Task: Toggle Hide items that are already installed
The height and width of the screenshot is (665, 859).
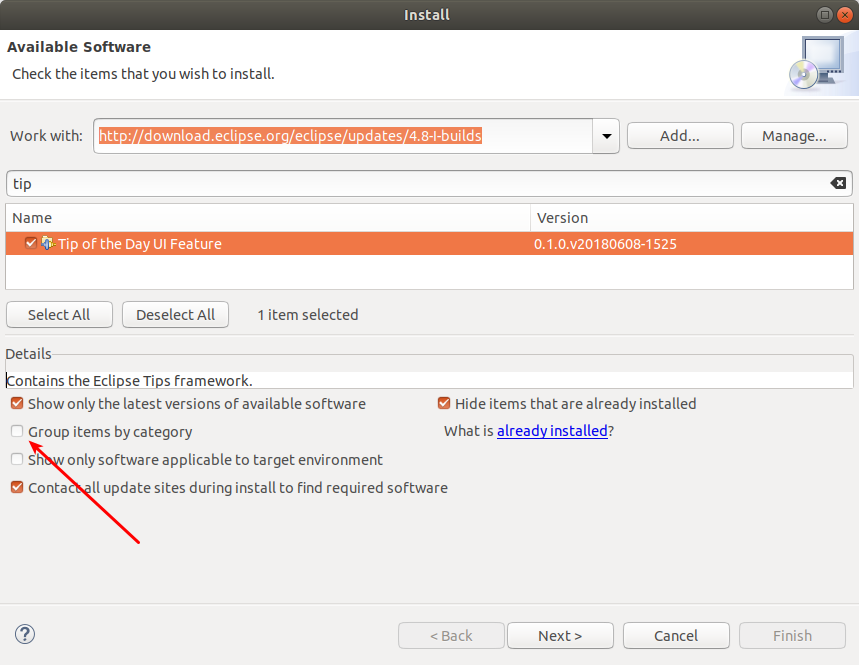Action: point(444,404)
